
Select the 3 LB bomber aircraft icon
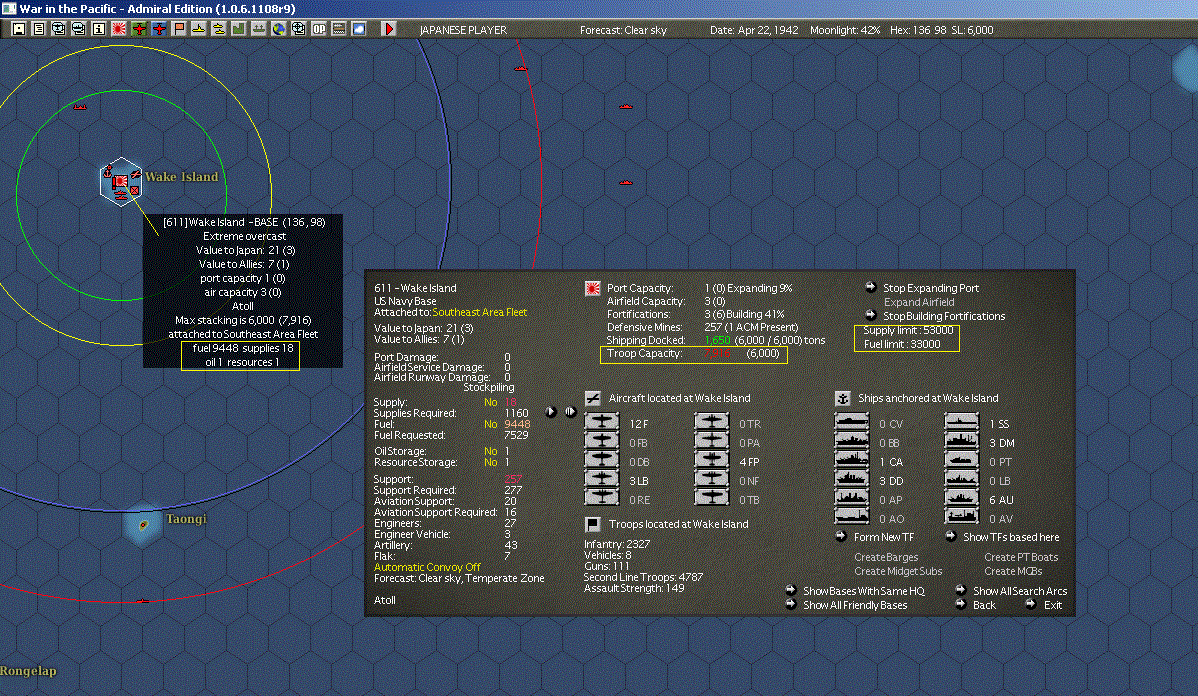click(602, 480)
